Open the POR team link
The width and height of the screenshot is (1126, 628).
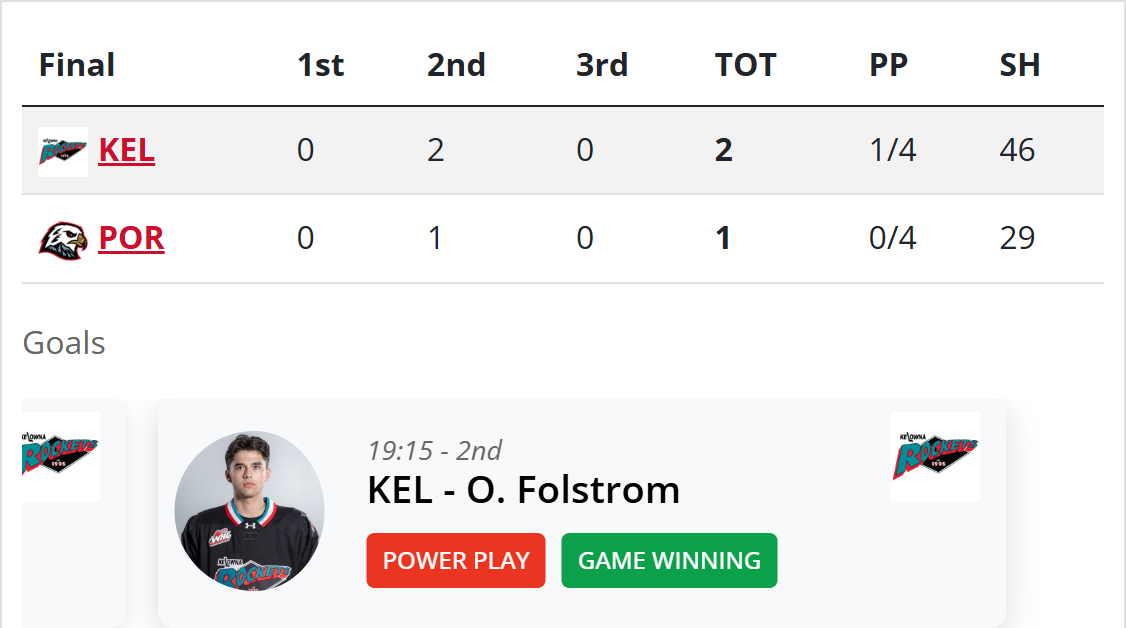point(131,239)
